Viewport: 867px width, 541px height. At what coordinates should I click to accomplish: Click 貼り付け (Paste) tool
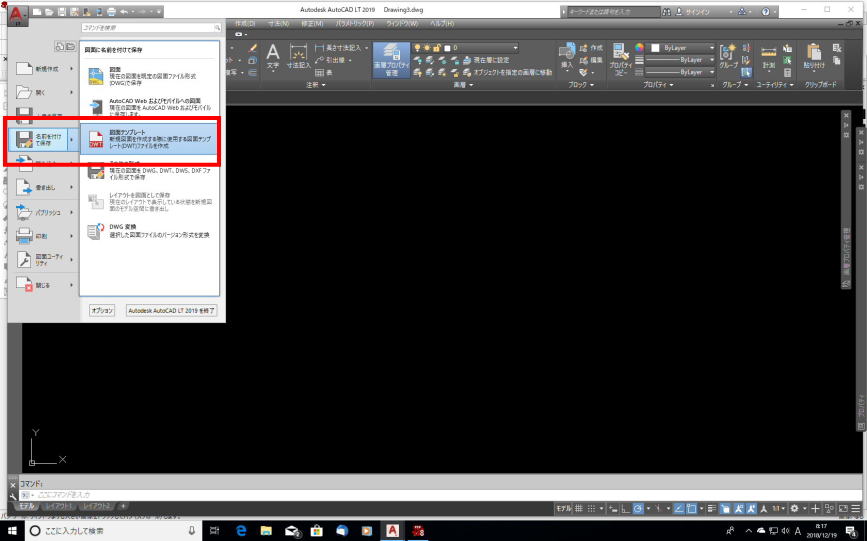(813, 57)
